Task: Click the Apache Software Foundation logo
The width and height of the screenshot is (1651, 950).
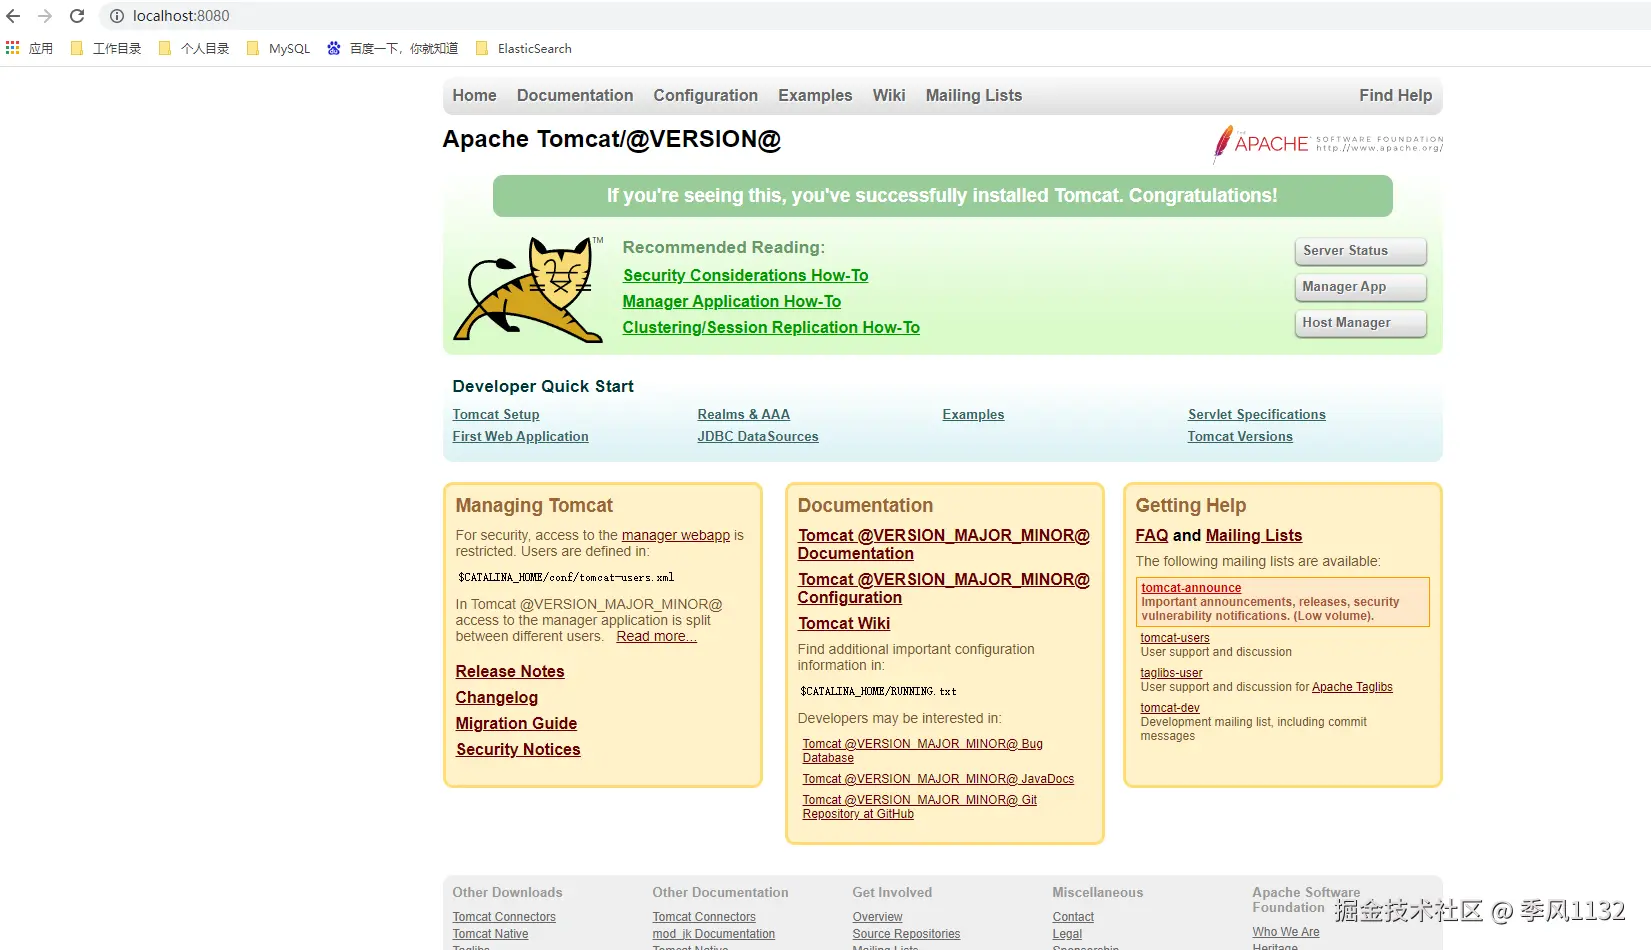Action: [x=1328, y=144]
